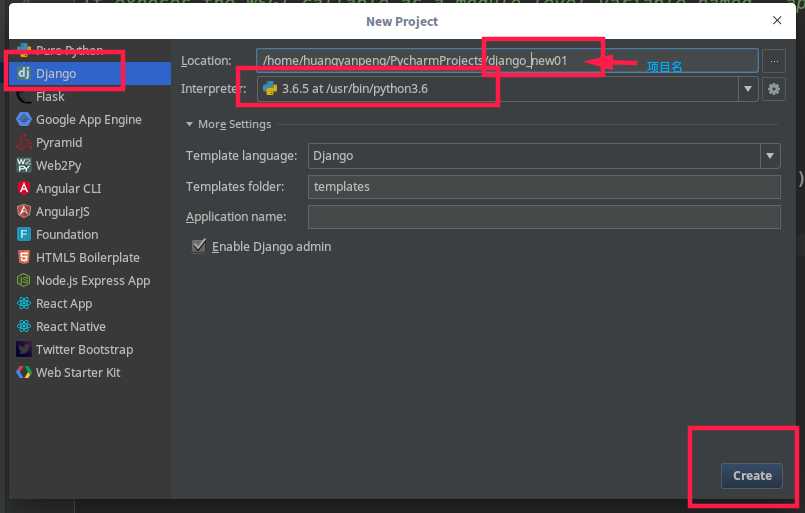Click the Django dj icon
This screenshot has height=513, width=805.
click(24, 73)
